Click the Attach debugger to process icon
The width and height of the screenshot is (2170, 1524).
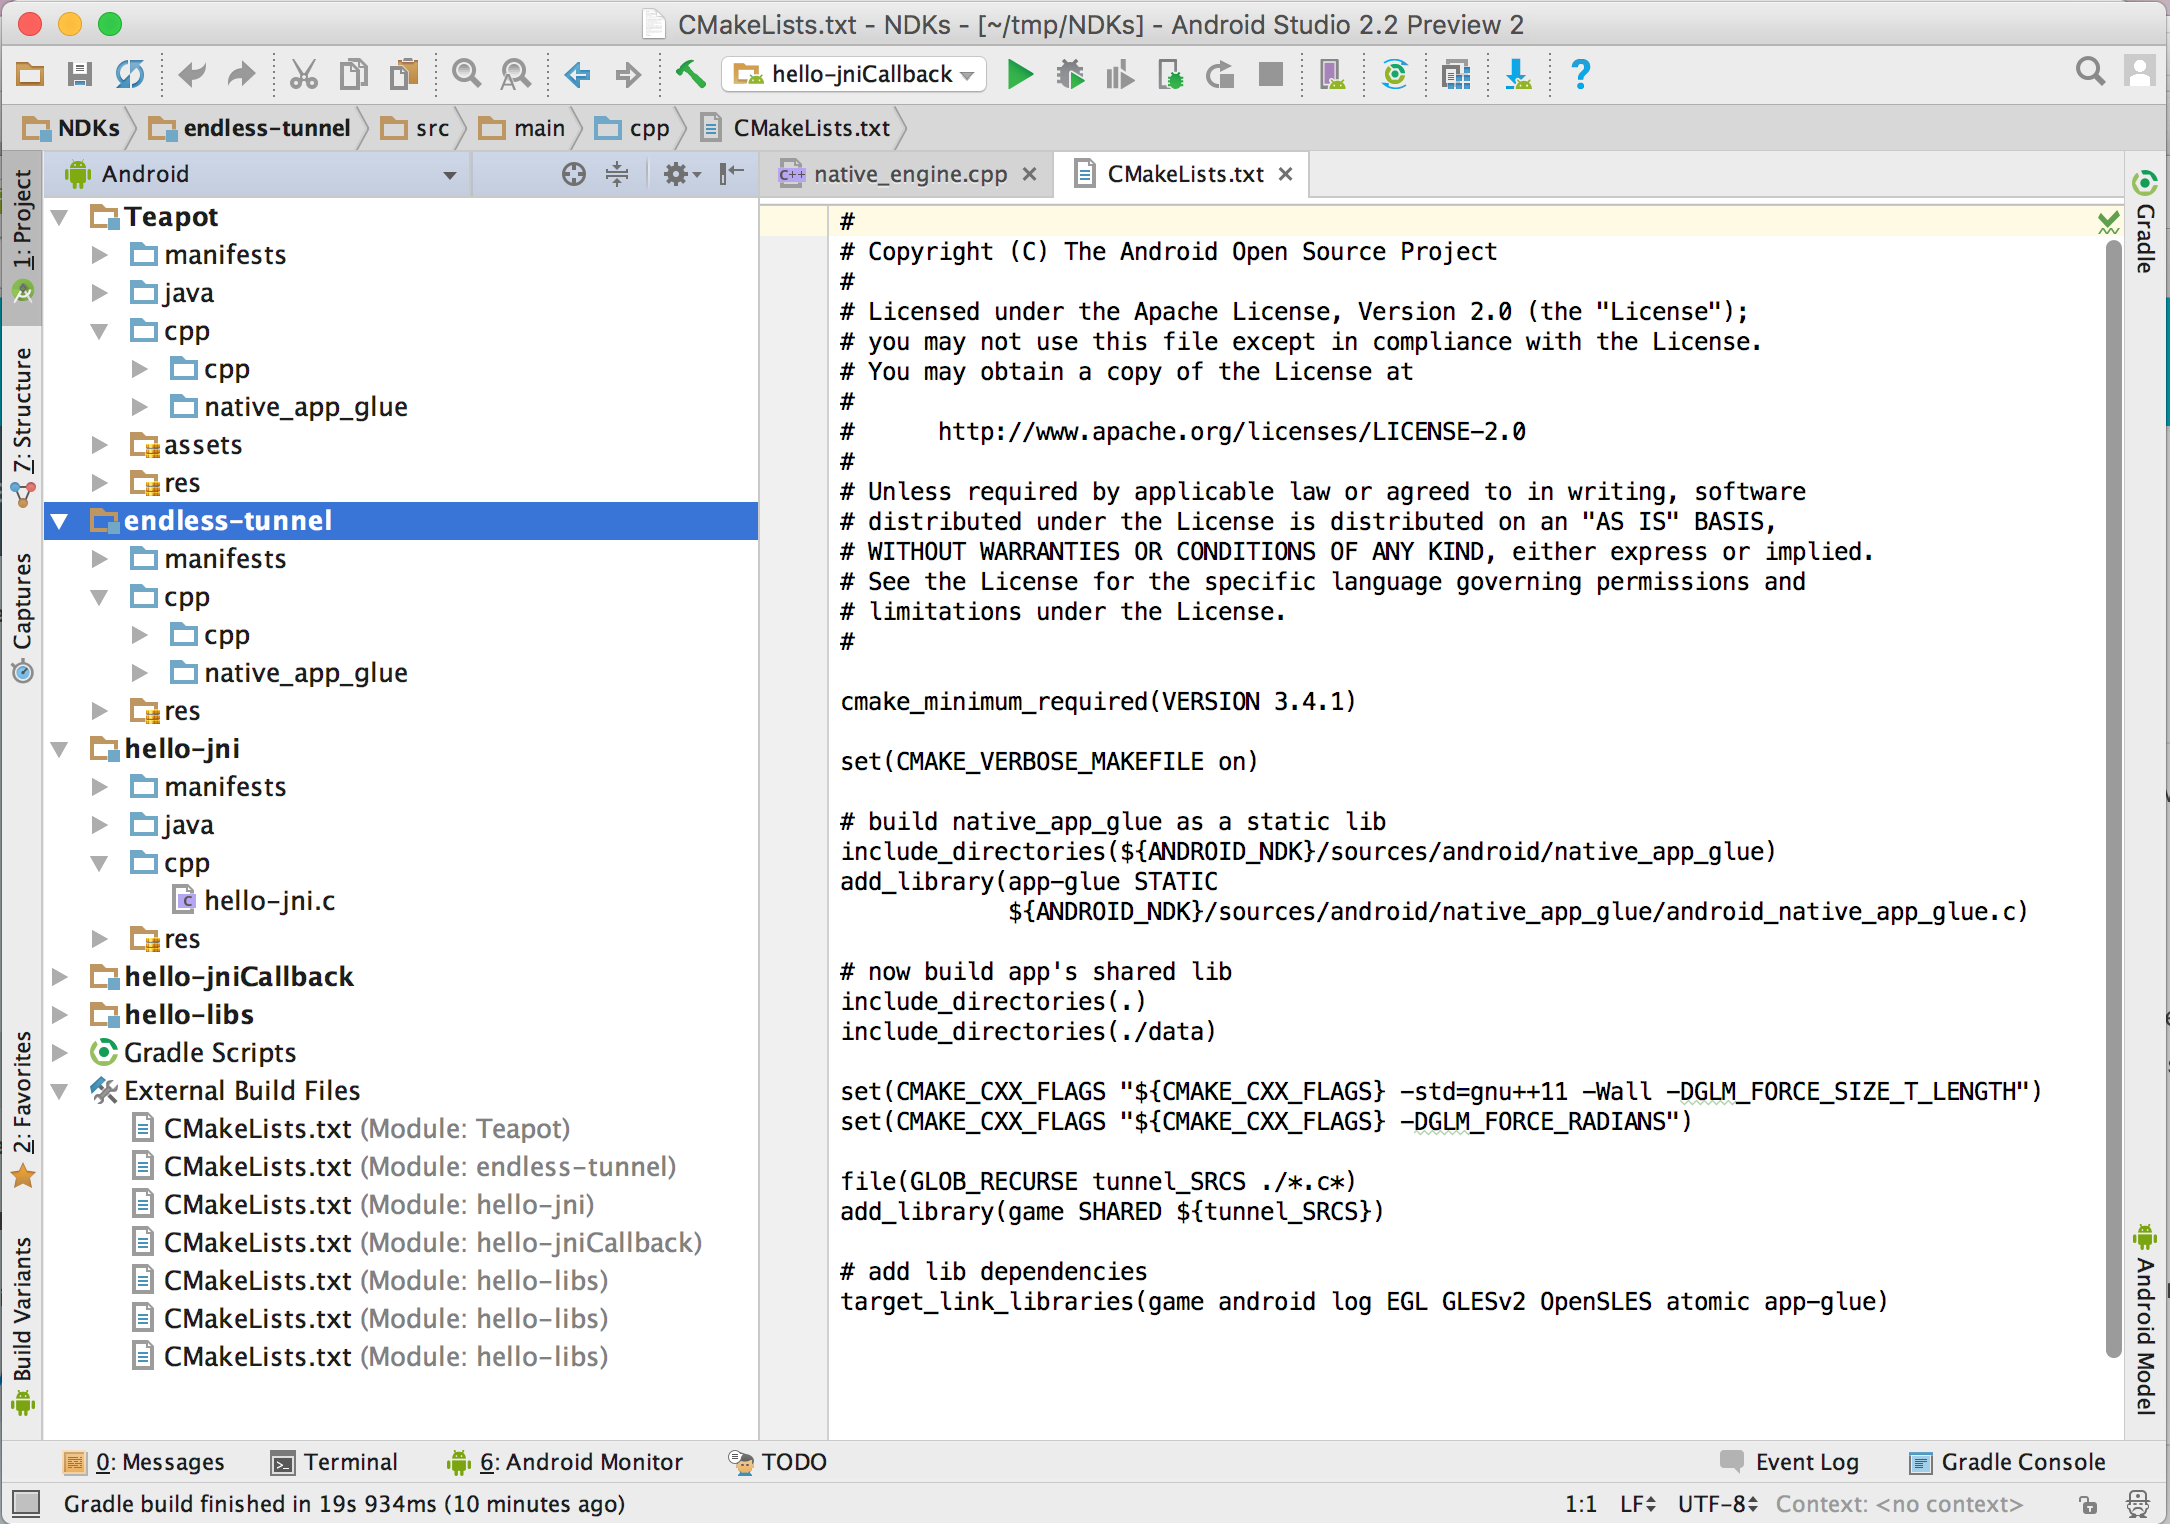pyautogui.click(x=1171, y=74)
